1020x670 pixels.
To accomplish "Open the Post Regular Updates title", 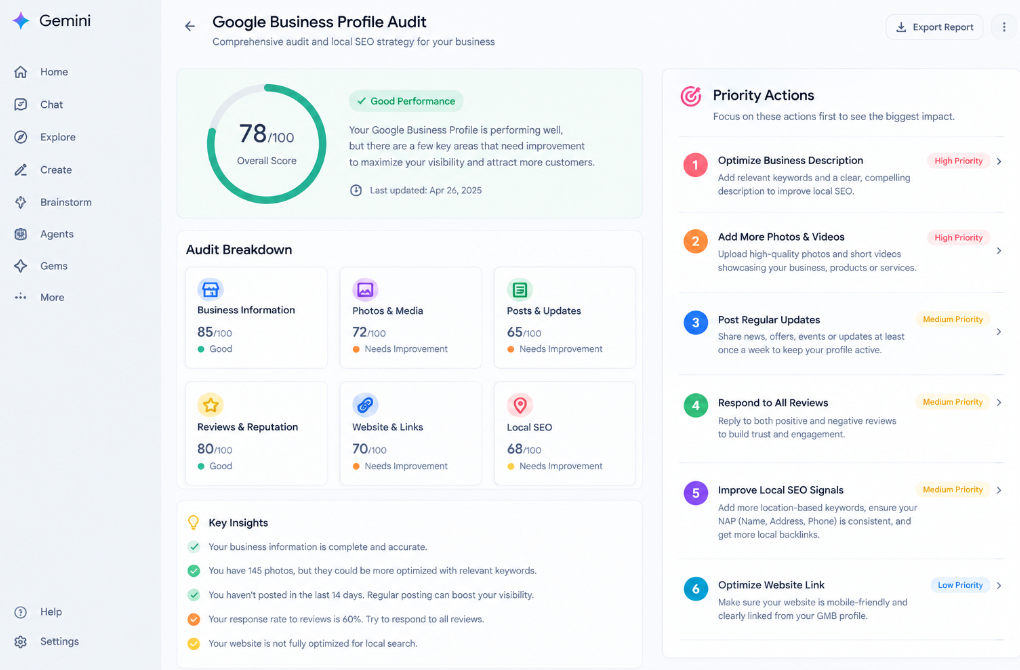I will point(769,320).
